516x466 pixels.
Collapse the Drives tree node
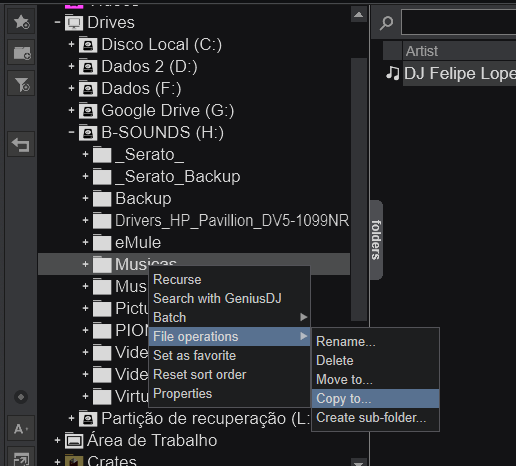[57, 22]
